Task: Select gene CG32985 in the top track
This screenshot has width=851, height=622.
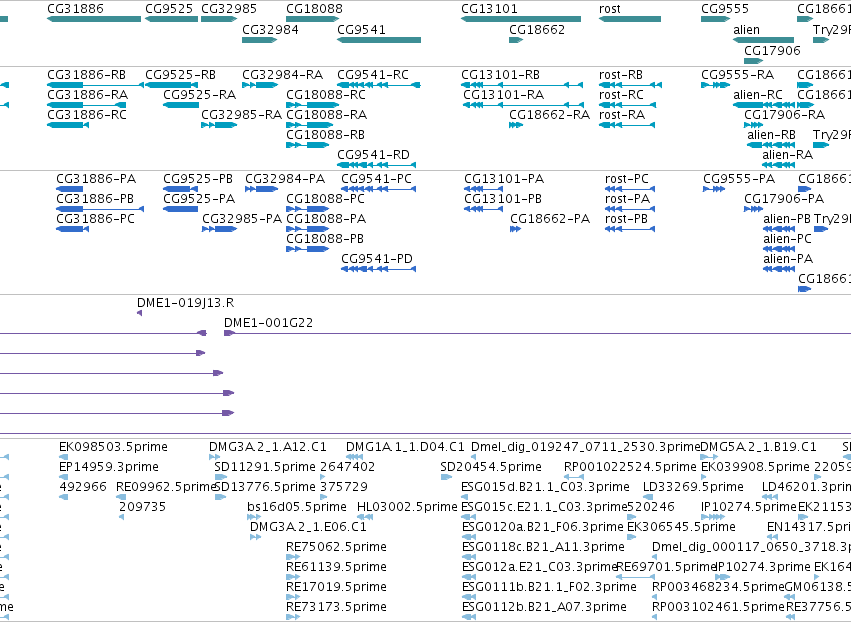Action: [x=219, y=19]
